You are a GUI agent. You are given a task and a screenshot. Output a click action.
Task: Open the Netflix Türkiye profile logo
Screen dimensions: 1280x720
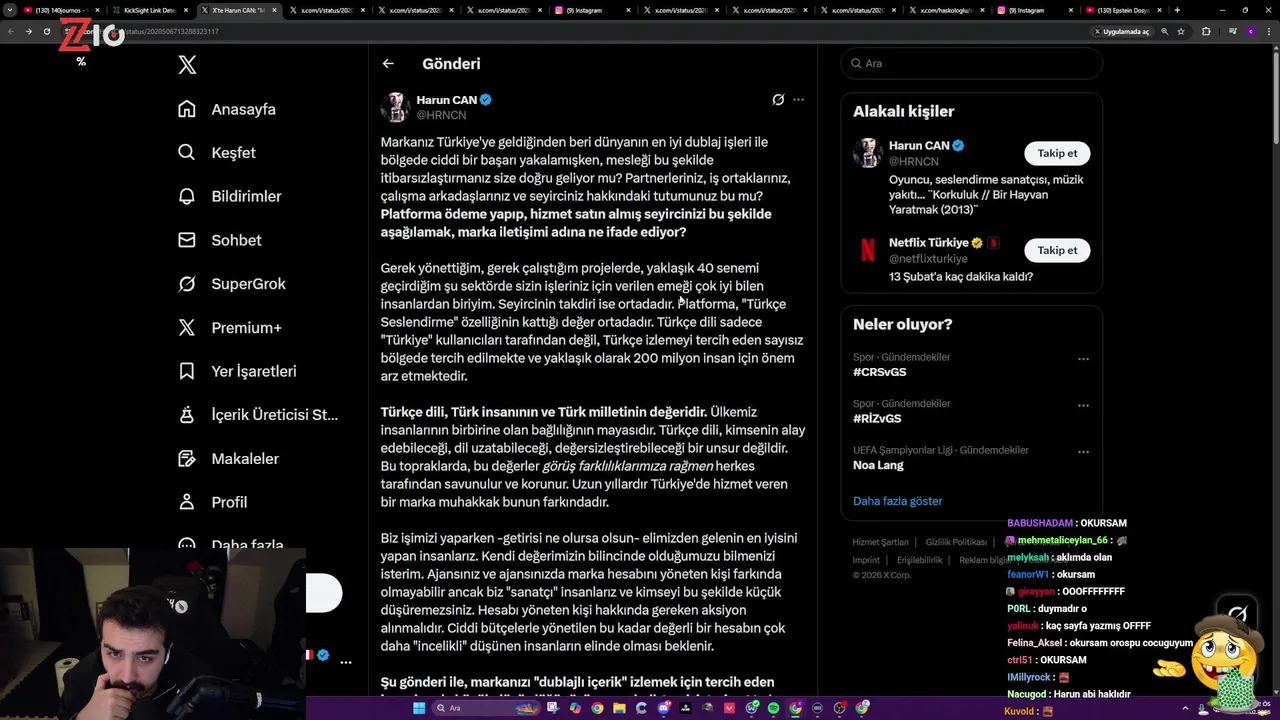(867, 250)
